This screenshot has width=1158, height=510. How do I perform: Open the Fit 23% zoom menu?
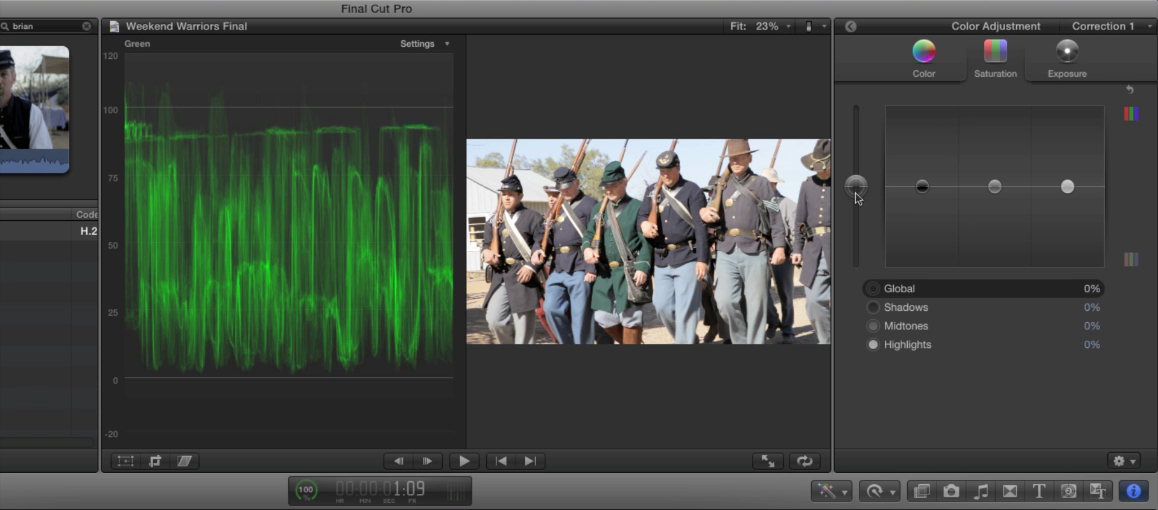pos(760,27)
